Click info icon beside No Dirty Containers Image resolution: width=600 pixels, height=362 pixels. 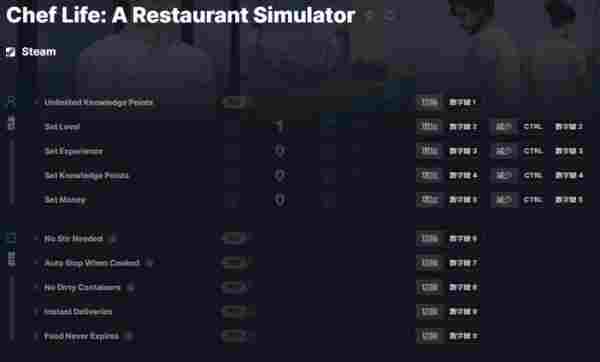pyautogui.click(x=130, y=287)
